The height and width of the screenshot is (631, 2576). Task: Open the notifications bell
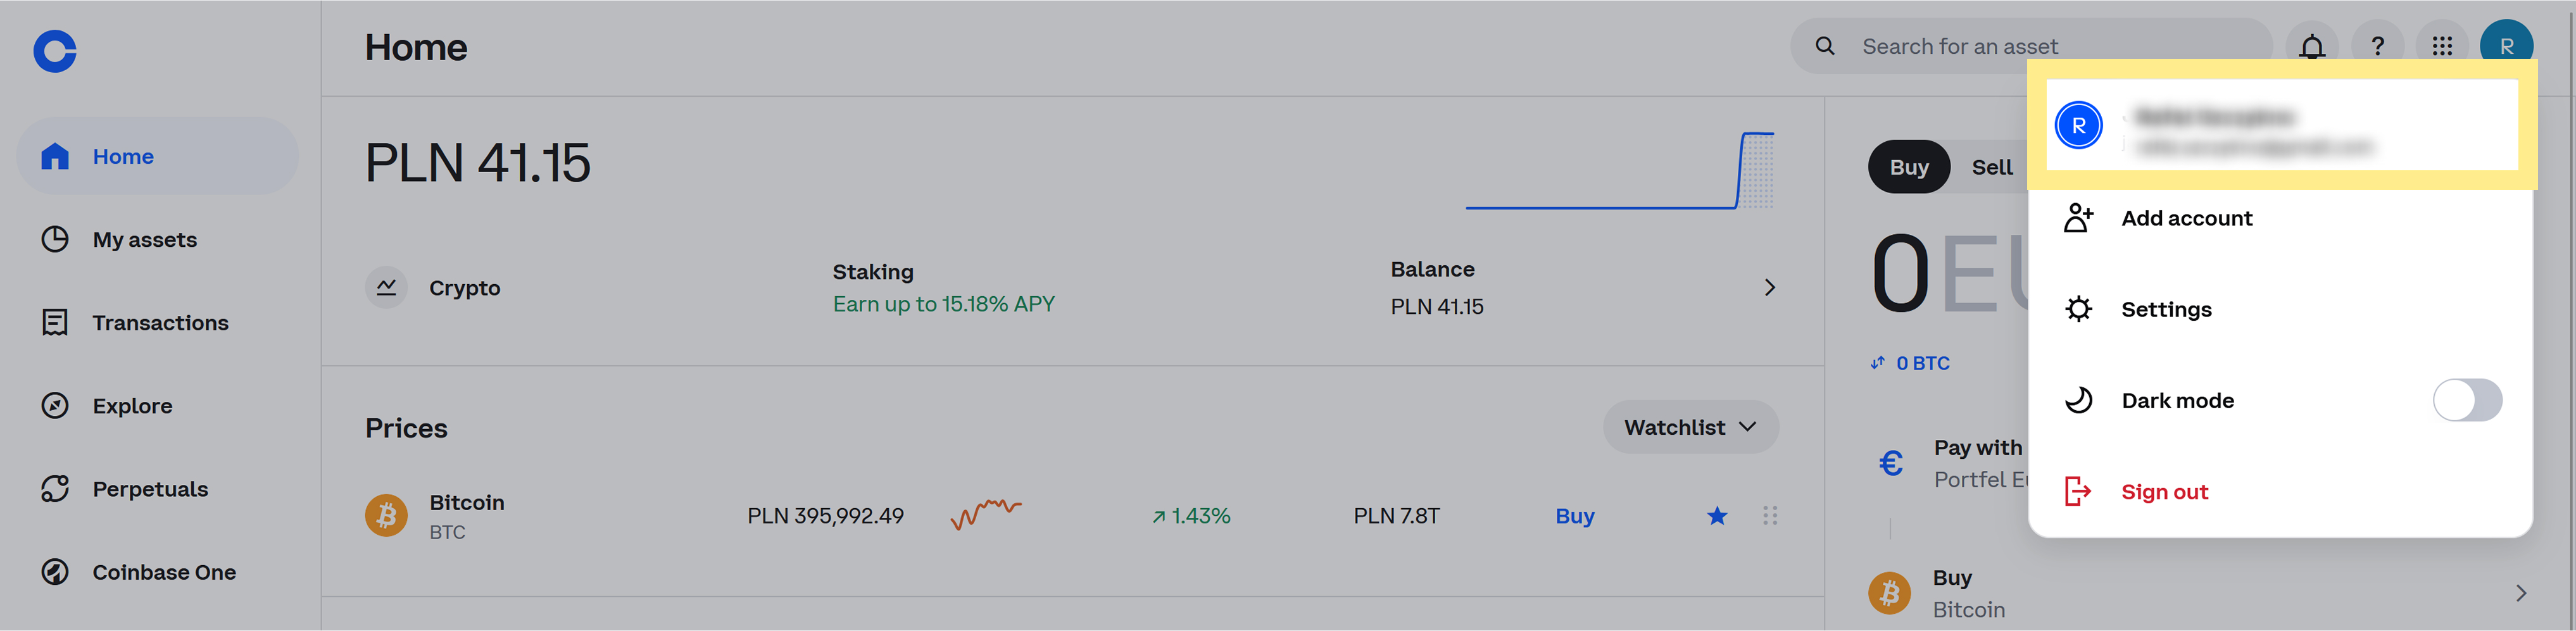click(x=2311, y=46)
